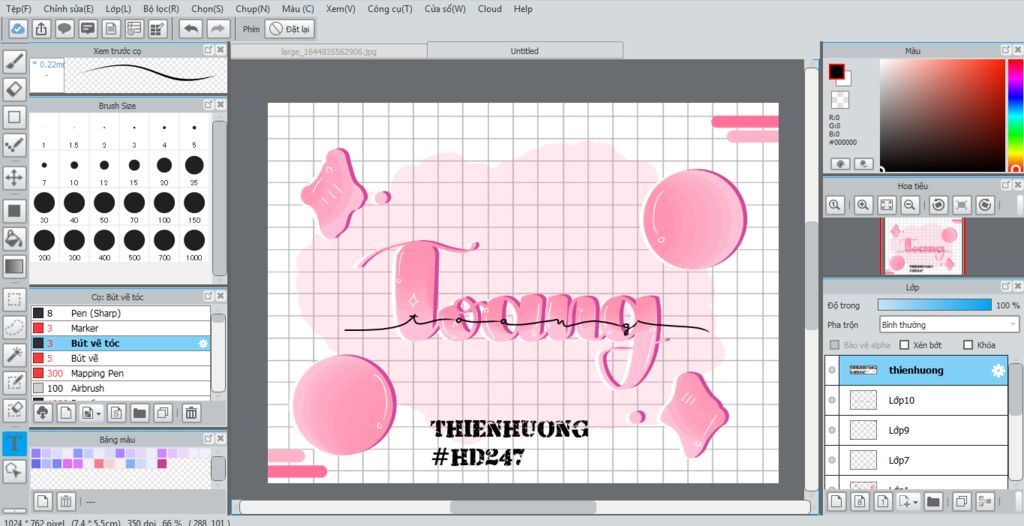
Task: Select the Lasso selection tool
Action: pos(14,327)
